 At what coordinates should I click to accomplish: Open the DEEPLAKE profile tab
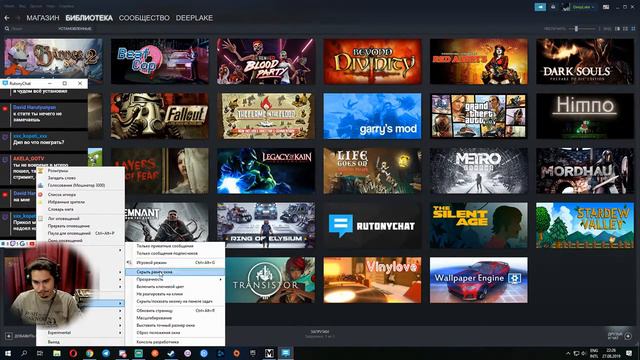[194, 18]
